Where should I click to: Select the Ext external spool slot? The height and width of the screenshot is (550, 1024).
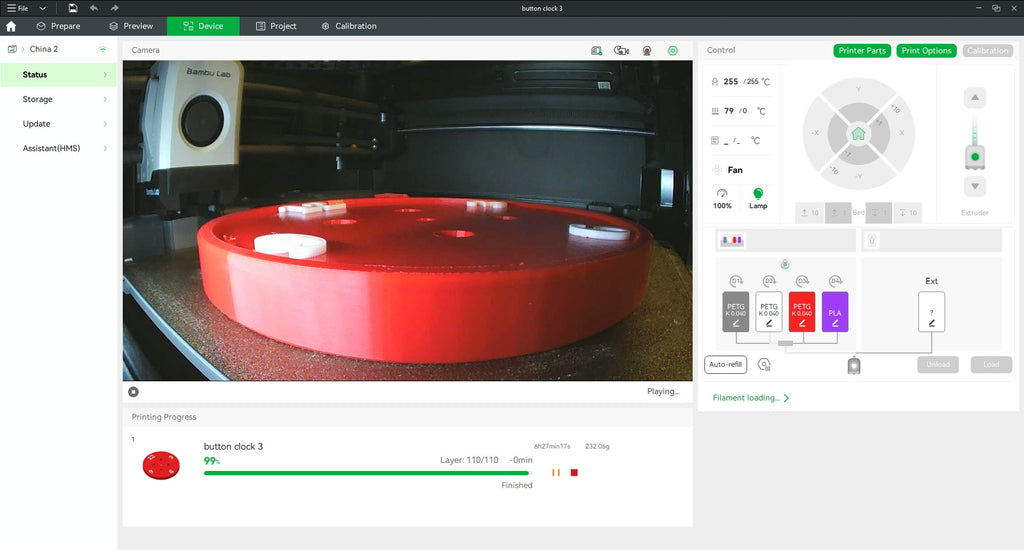tap(931, 312)
